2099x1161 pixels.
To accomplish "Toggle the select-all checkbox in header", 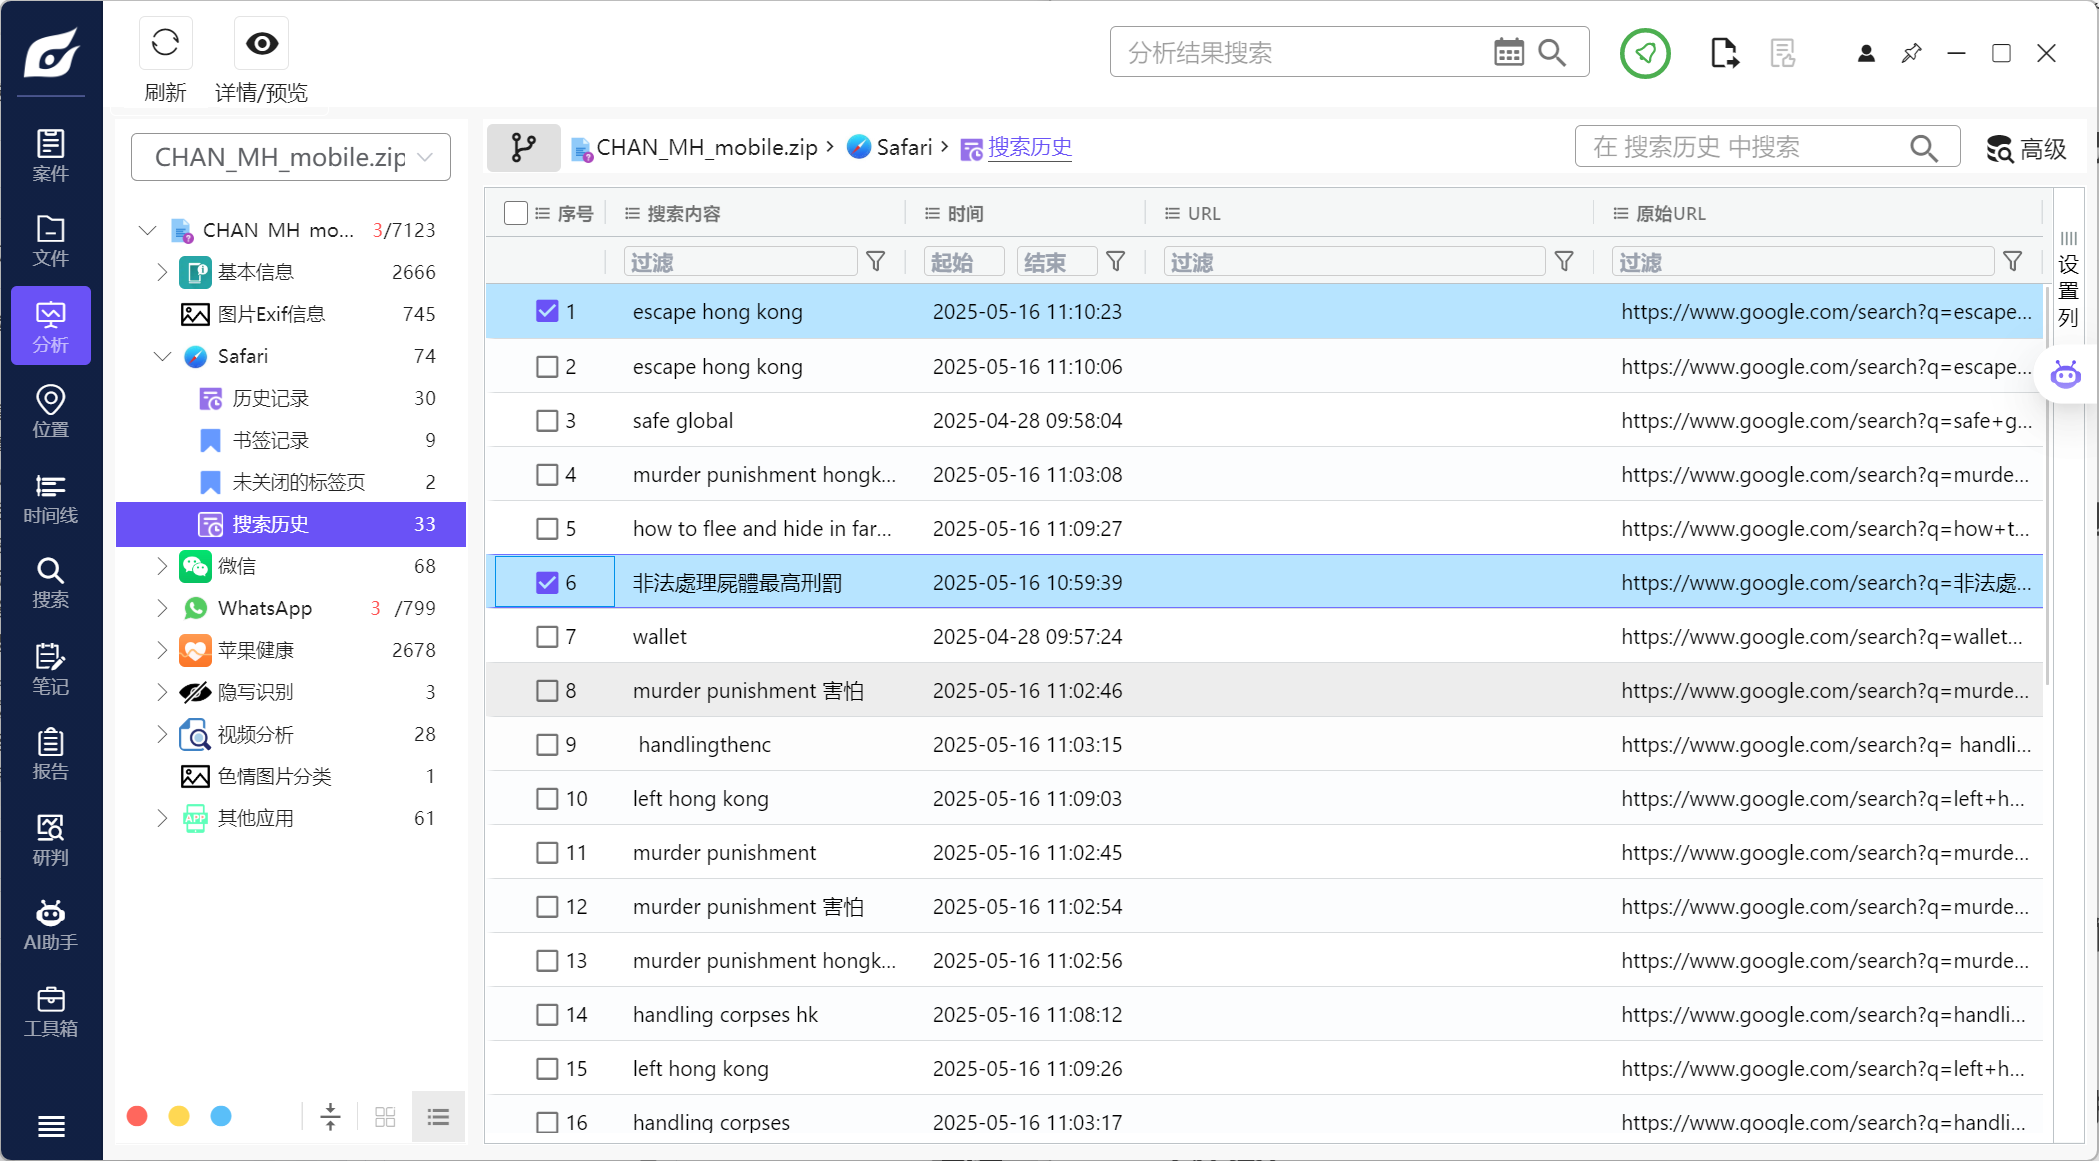I will 516,213.
